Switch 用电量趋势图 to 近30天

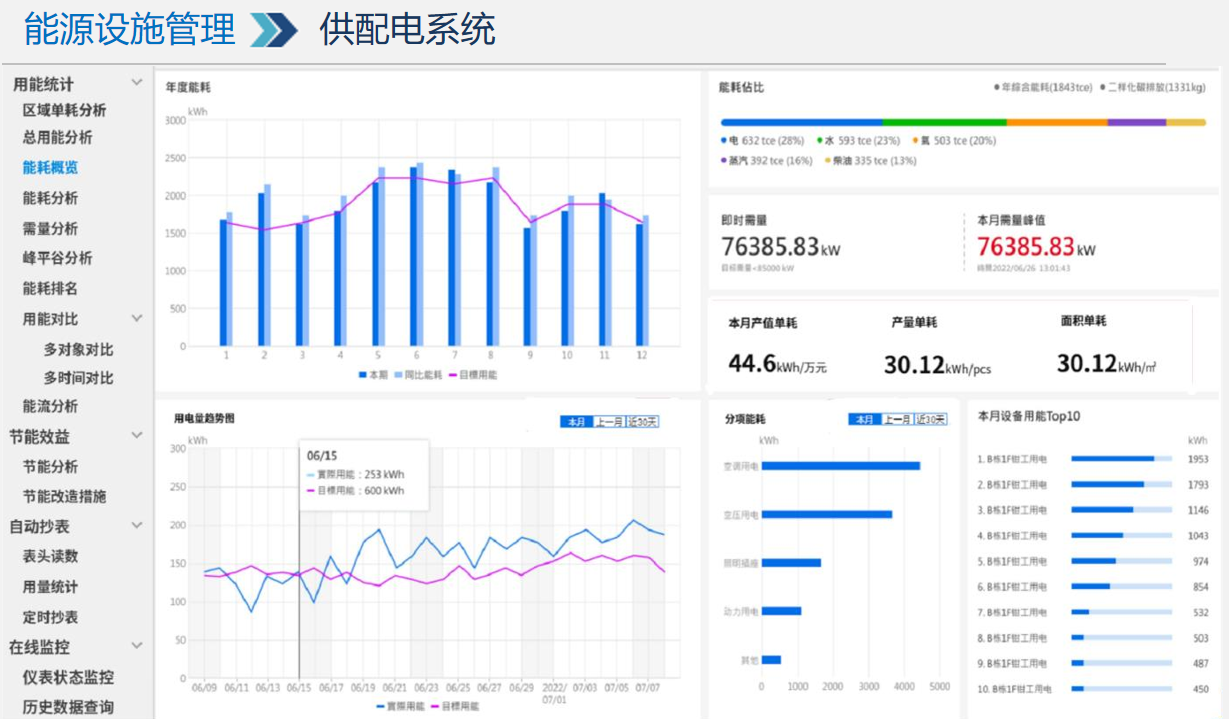(642, 422)
